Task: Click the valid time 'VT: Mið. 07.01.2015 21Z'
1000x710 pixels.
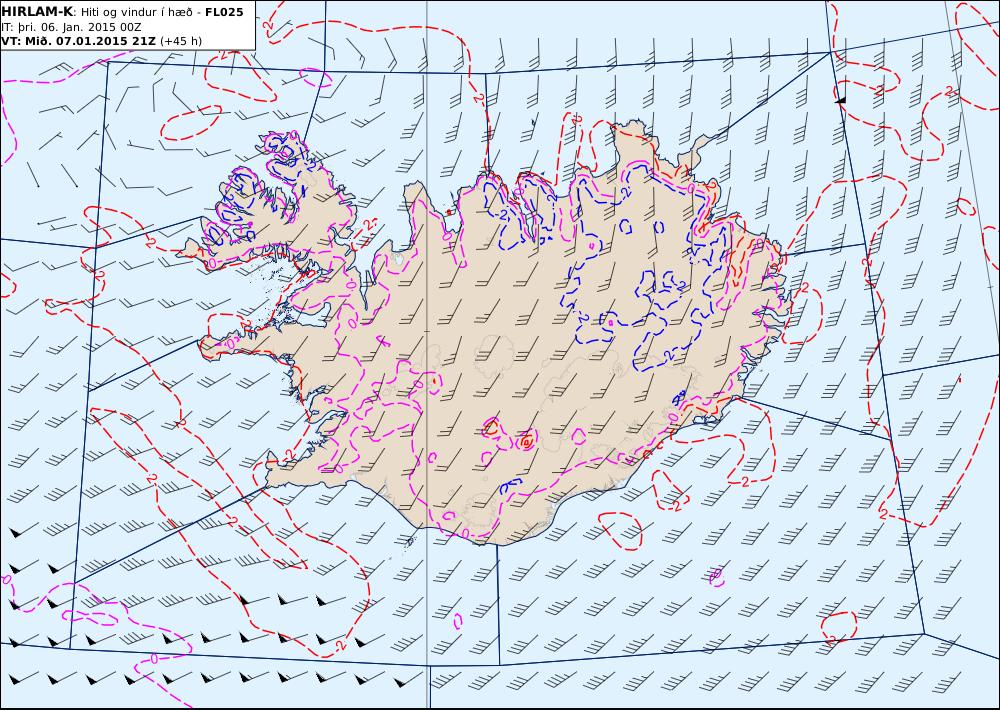Action: tap(78, 41)
